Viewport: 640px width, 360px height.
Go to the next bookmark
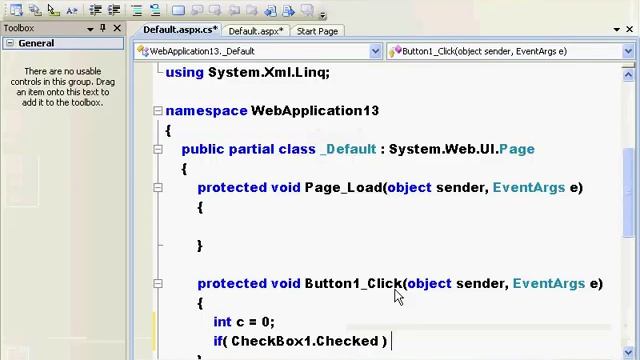tap(215, 10)
